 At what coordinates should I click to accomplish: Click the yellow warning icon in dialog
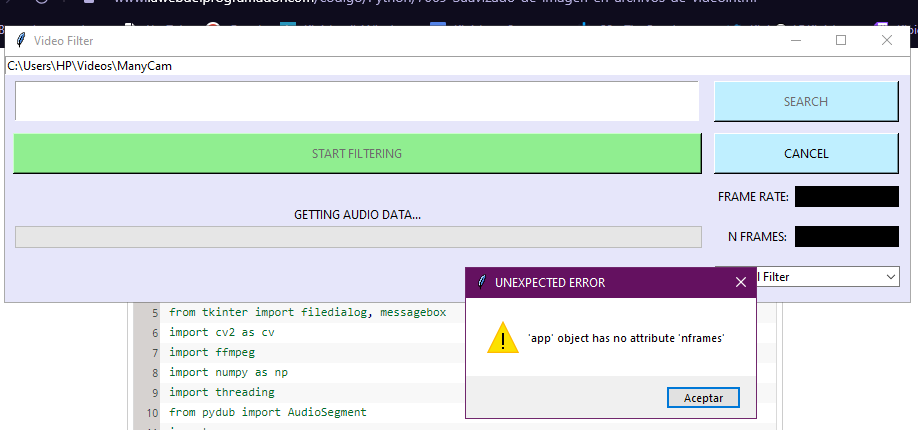click(x=503, y=338)
